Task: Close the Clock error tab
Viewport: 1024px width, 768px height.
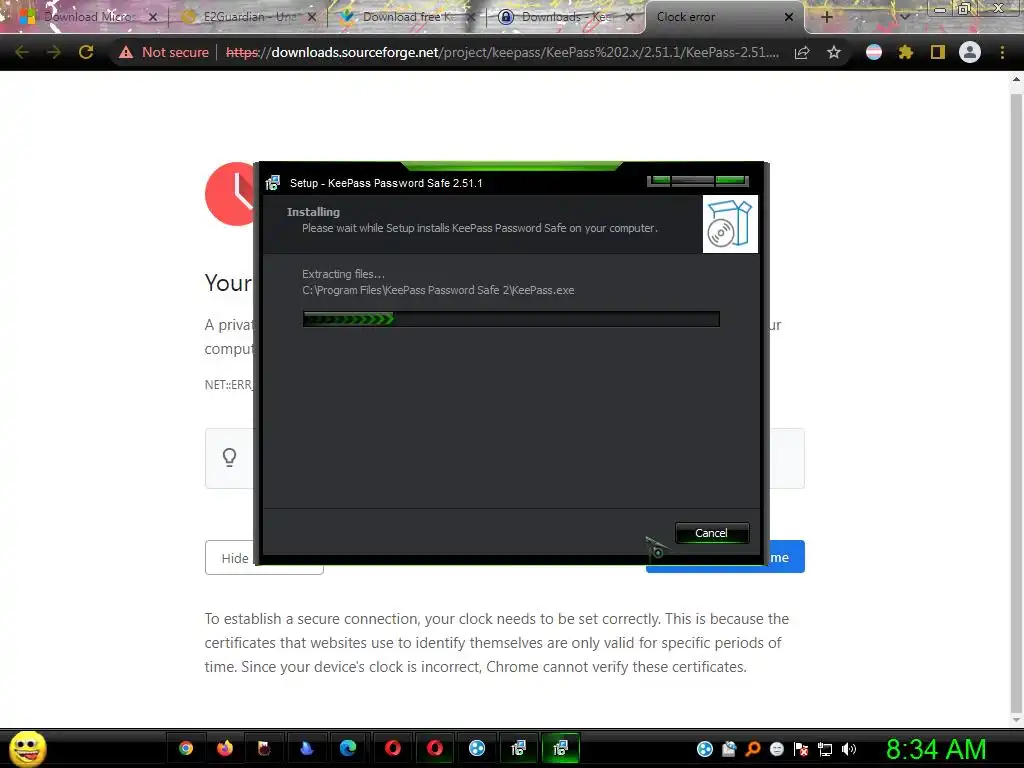Action: (x=789, y=17)
